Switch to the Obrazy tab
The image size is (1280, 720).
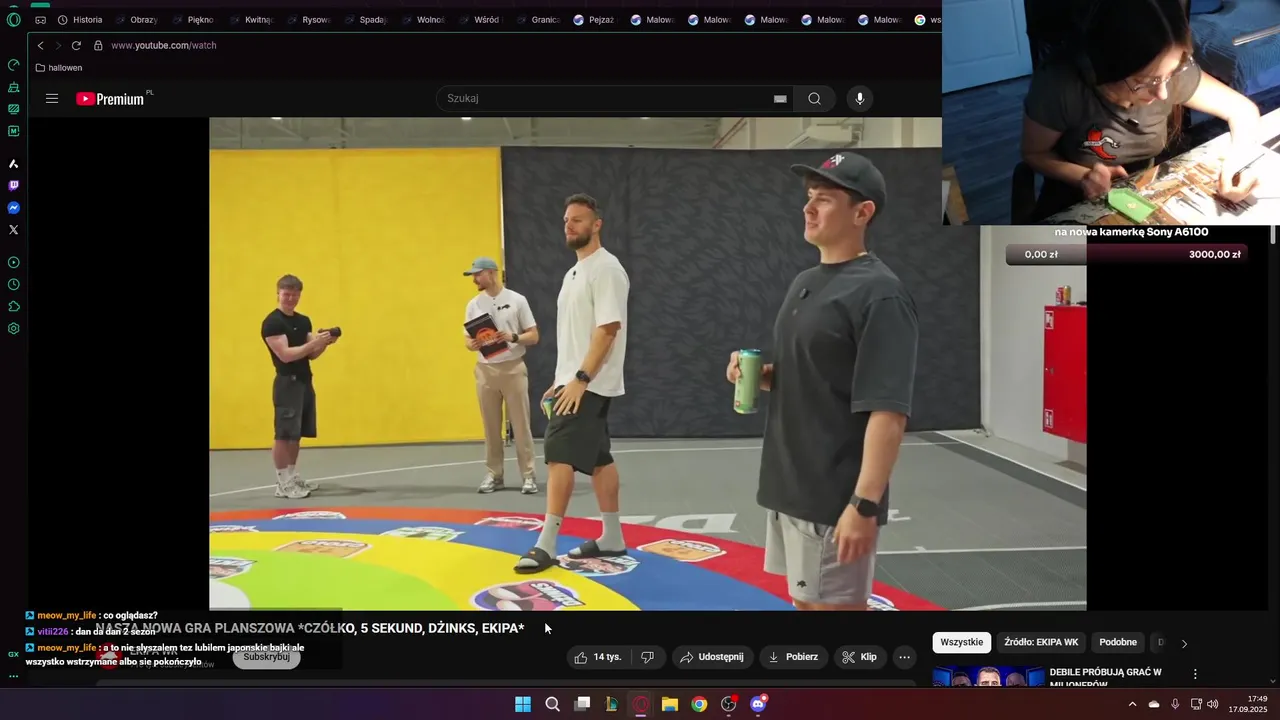click(x=136, y=20)
